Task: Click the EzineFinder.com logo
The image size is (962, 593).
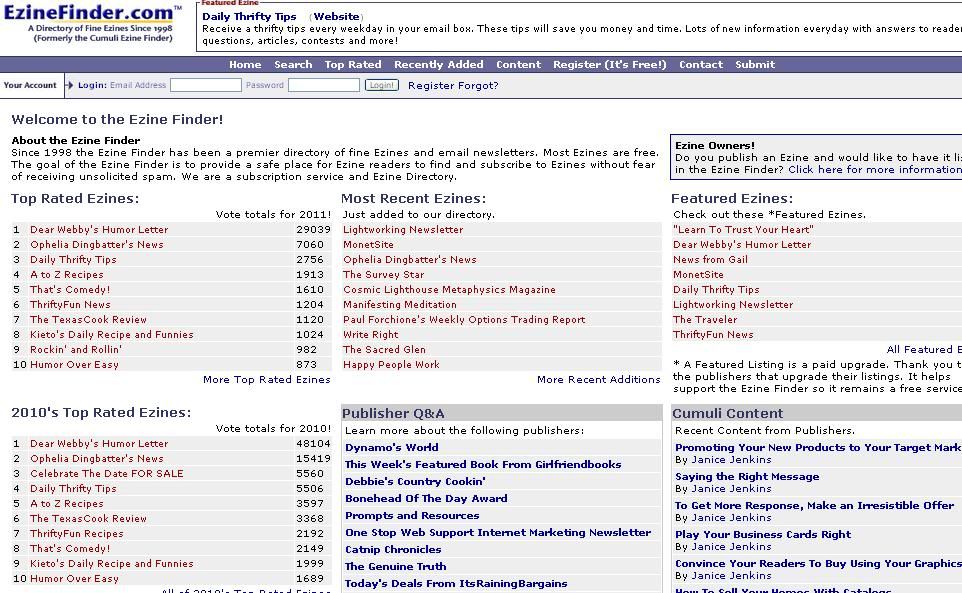Action: click(x=93, y=23)
